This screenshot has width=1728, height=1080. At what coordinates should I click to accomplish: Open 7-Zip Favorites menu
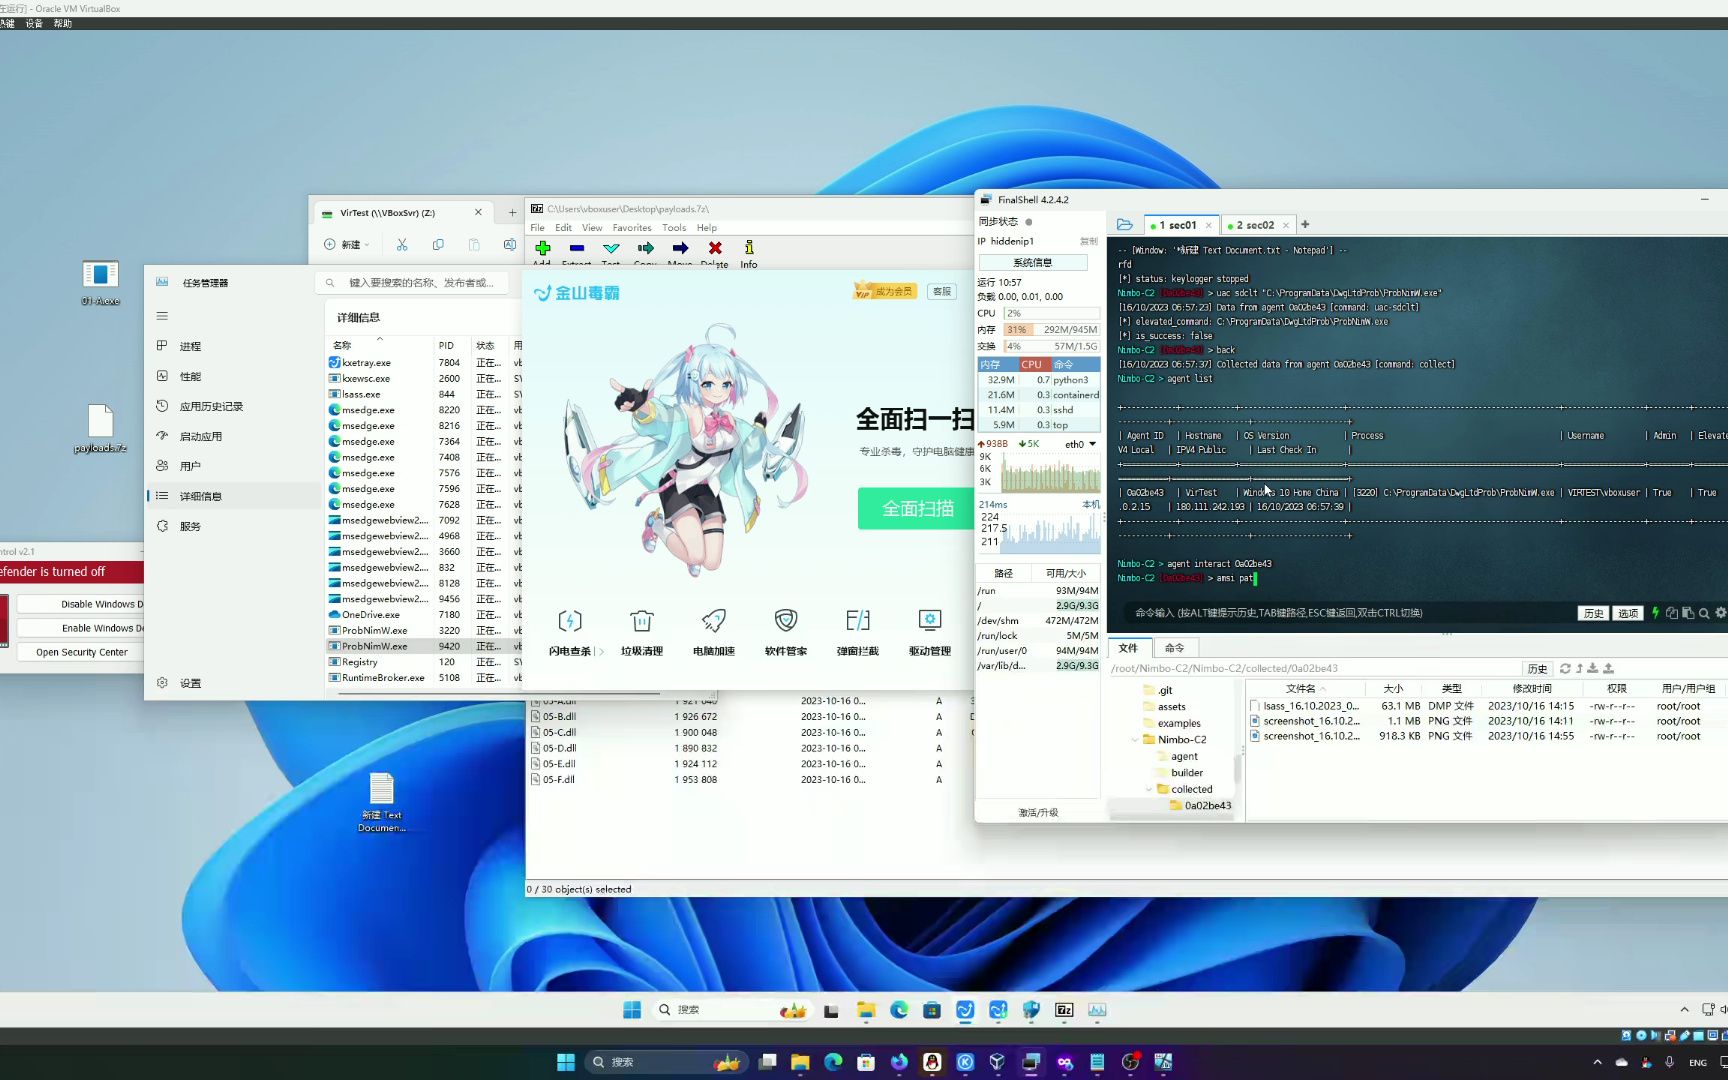tap(632, 228)
